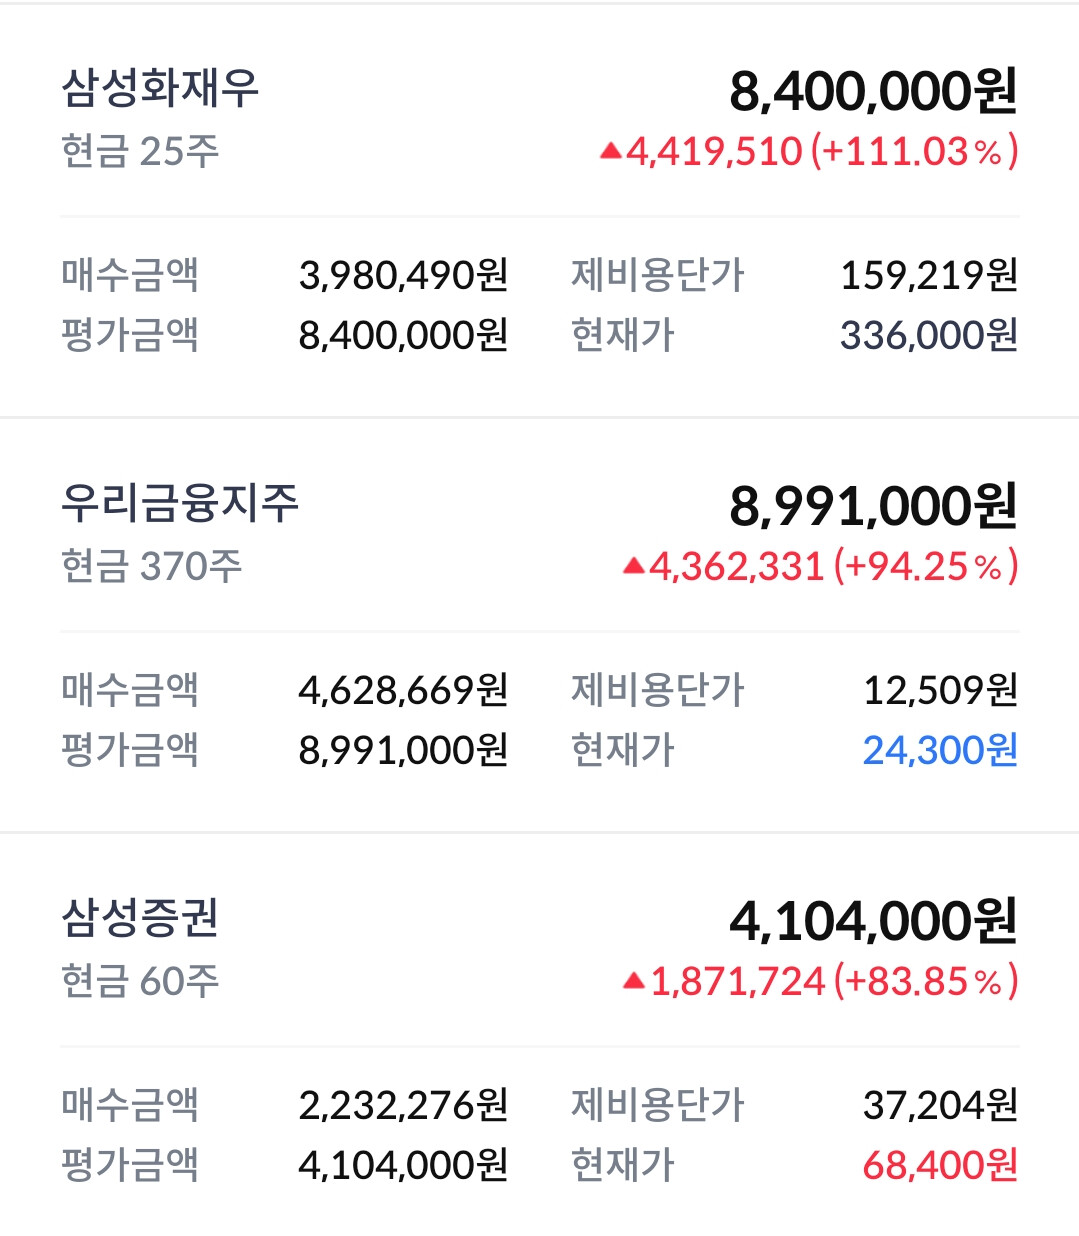Tap the 8,991,000원 bold total valuation
This screenshot has width=1079, height=1236.
click(872, 506)
